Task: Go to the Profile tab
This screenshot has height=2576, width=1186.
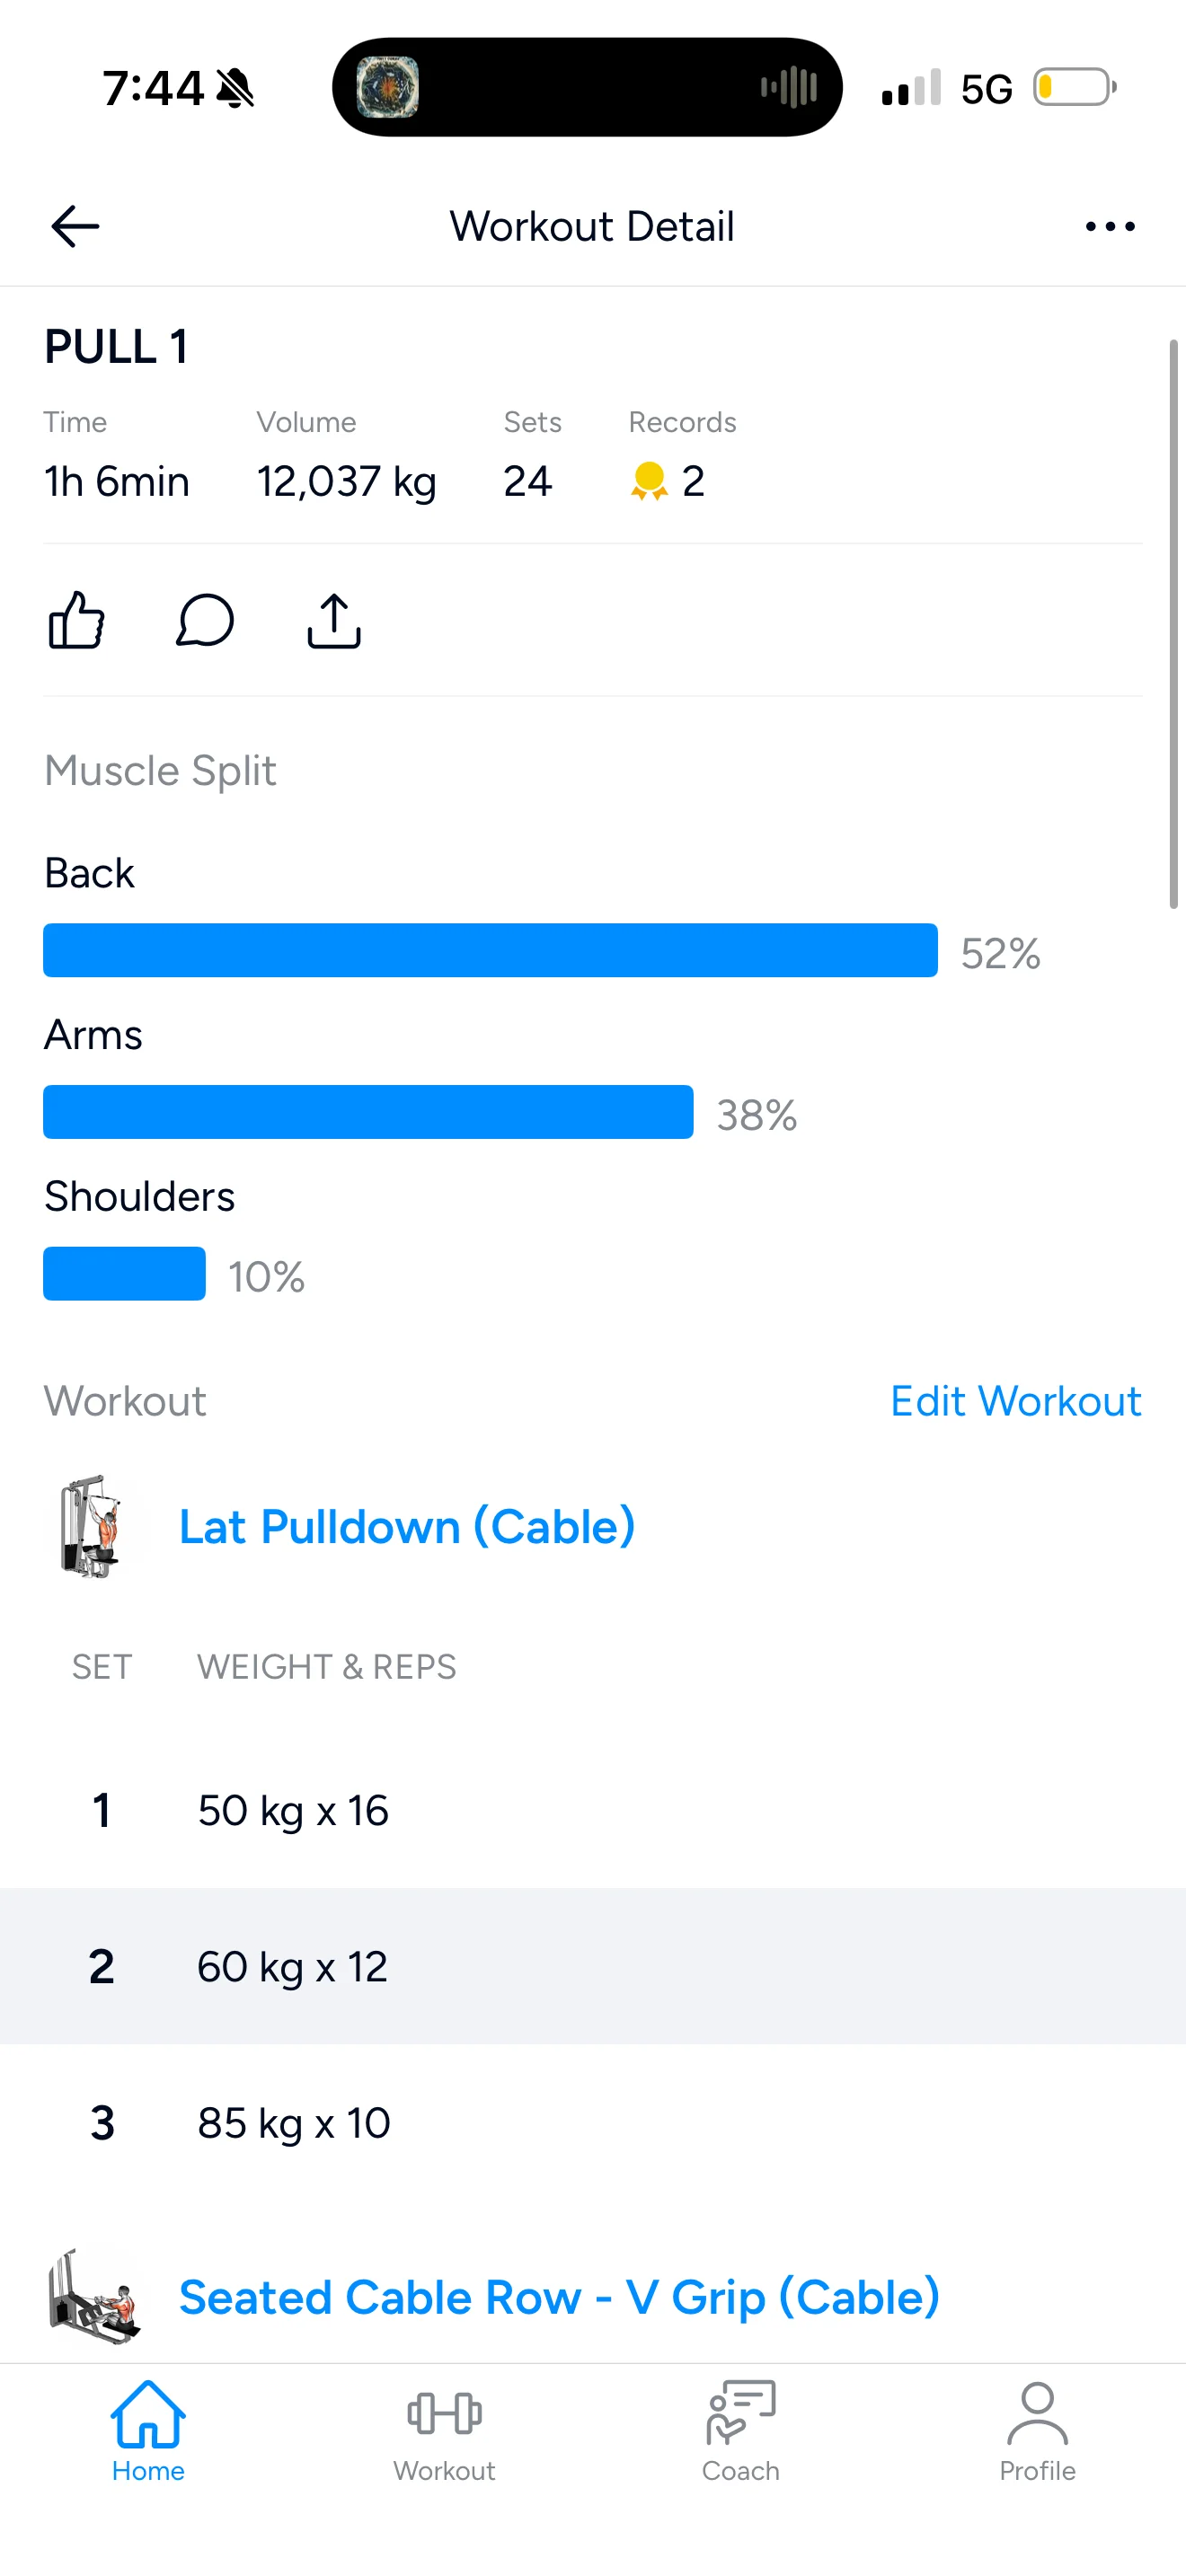Action: (x=1037, y=2430)
